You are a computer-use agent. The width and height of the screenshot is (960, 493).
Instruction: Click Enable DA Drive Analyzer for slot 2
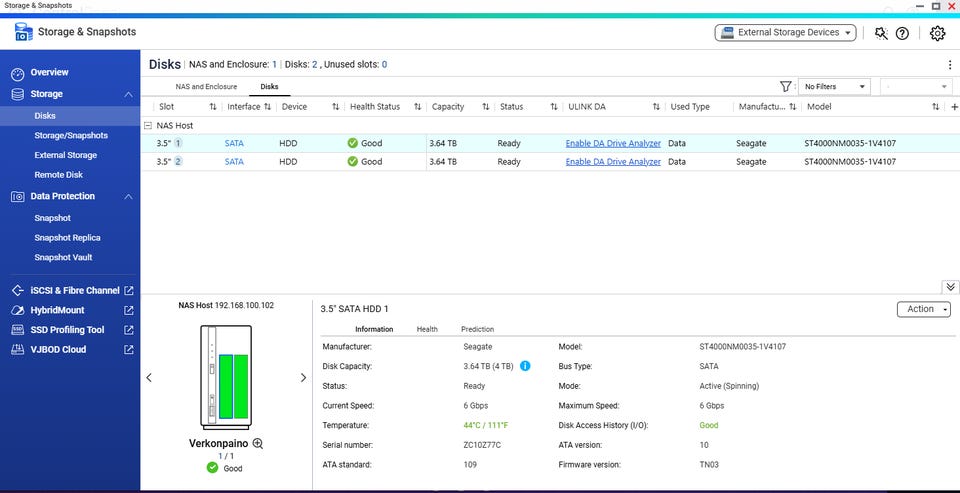(x=613, y=162)
